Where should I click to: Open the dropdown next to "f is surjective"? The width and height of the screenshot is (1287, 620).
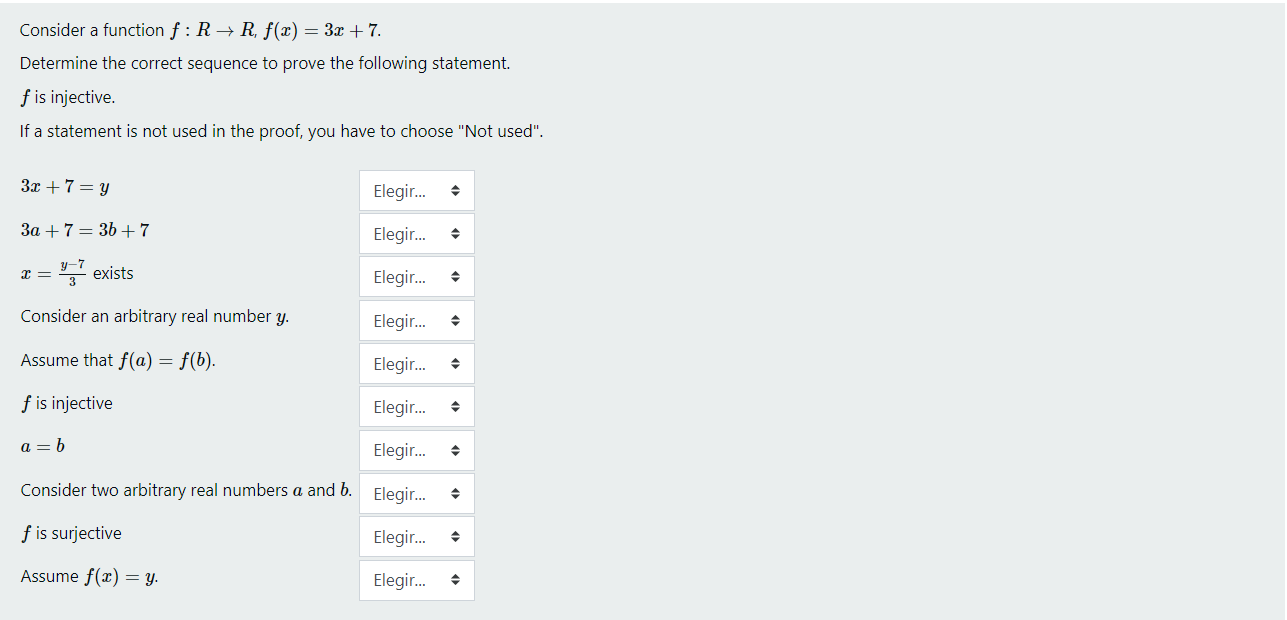(416, 537)
